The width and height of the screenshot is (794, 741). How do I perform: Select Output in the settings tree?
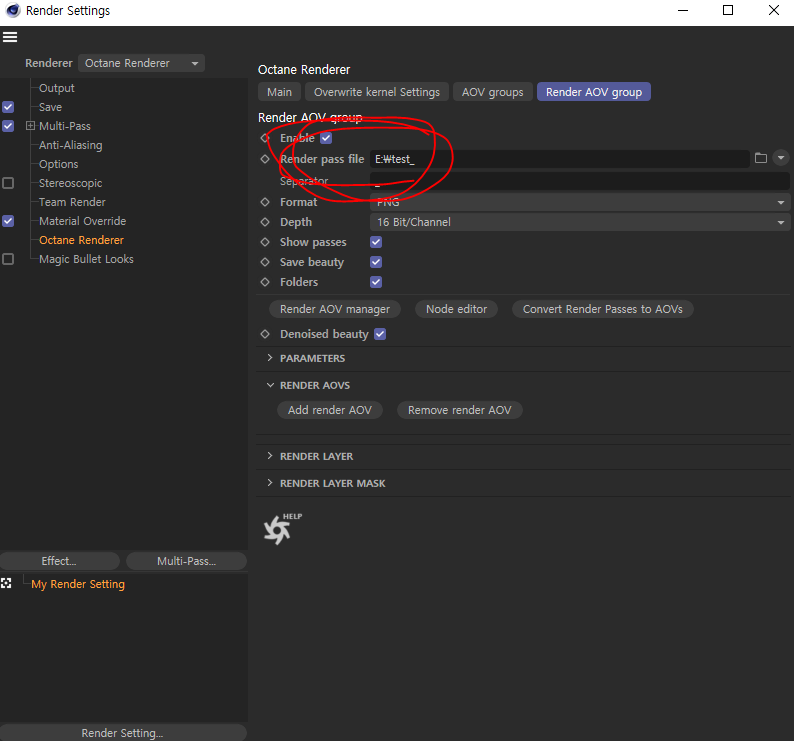coord(57,88)
